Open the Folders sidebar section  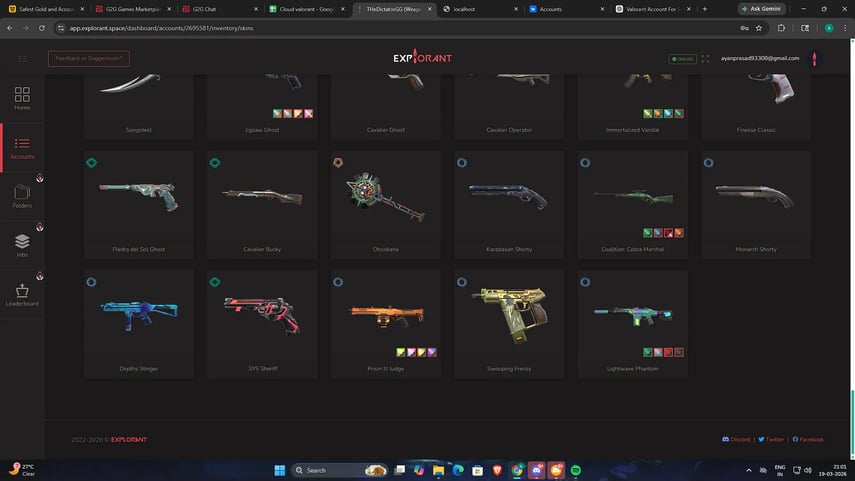pos(22,195)
